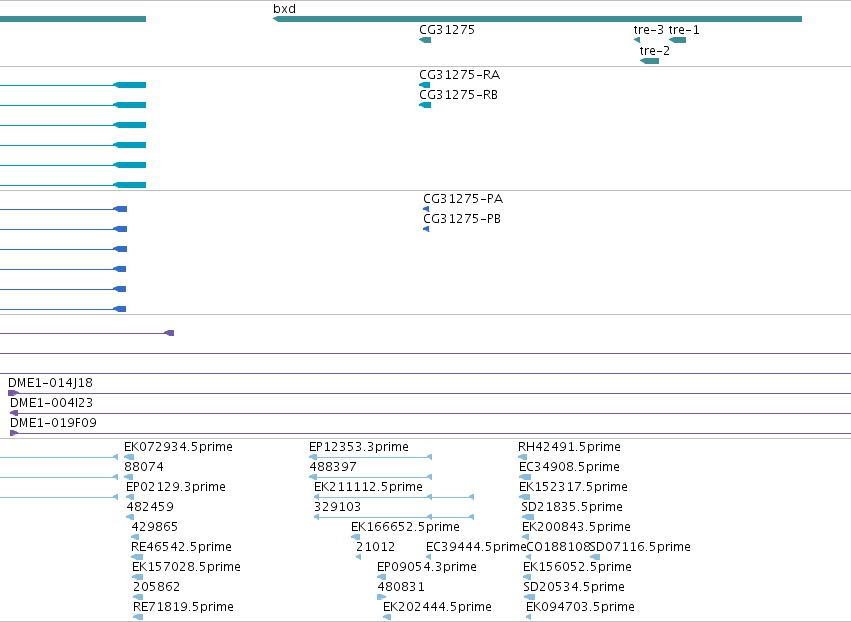Viewport: 851px width, 622px height.
Task: Click EST label EP09054.3prime
Action: tap(427, 567)
